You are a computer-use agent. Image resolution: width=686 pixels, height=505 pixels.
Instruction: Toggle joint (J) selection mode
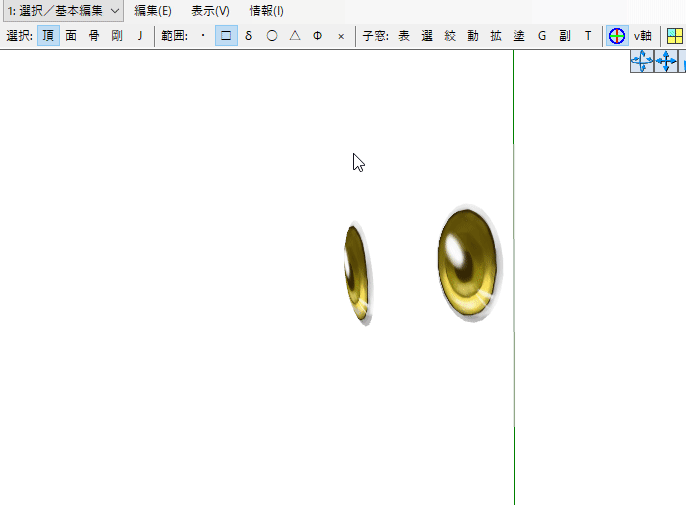click(140, 36)
